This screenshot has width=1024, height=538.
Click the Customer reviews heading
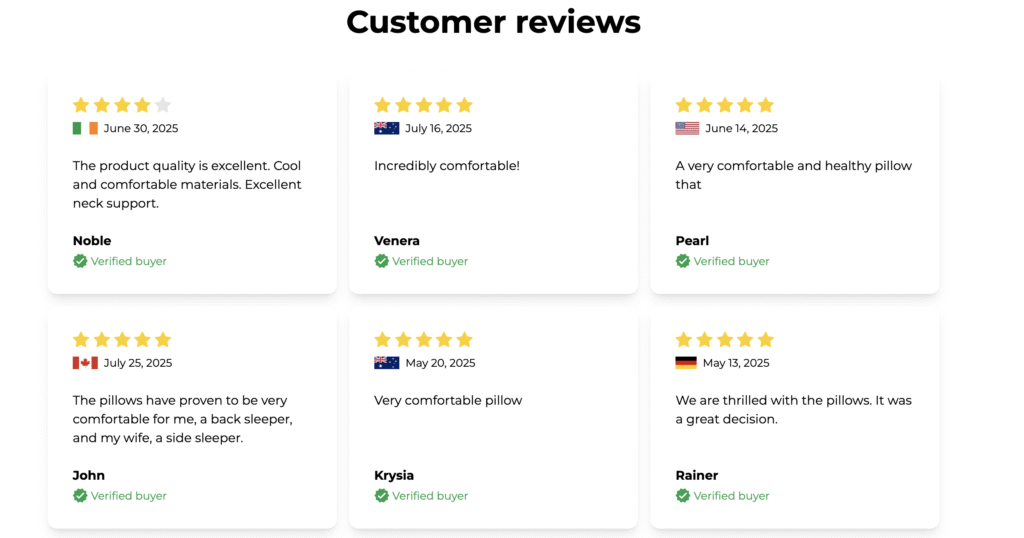click(x=493, y=21)
